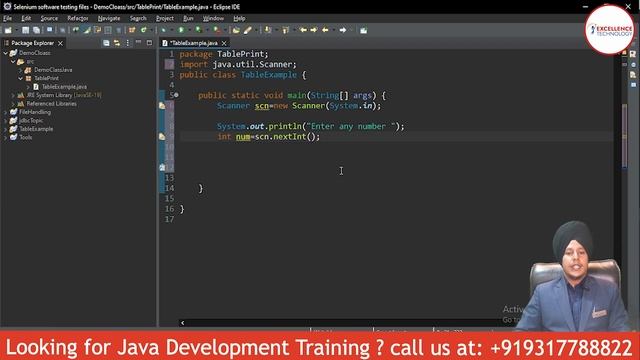Expand the TableExample.java file node
Screen dimensions: 640x360
point(28,87)
